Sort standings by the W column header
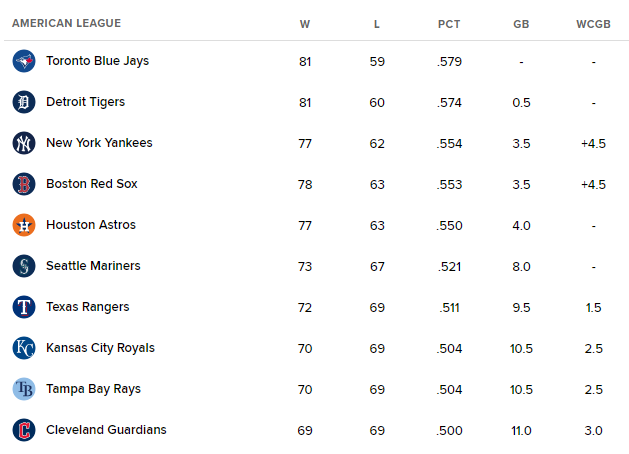Screen dimensions: 629x454 305,24
